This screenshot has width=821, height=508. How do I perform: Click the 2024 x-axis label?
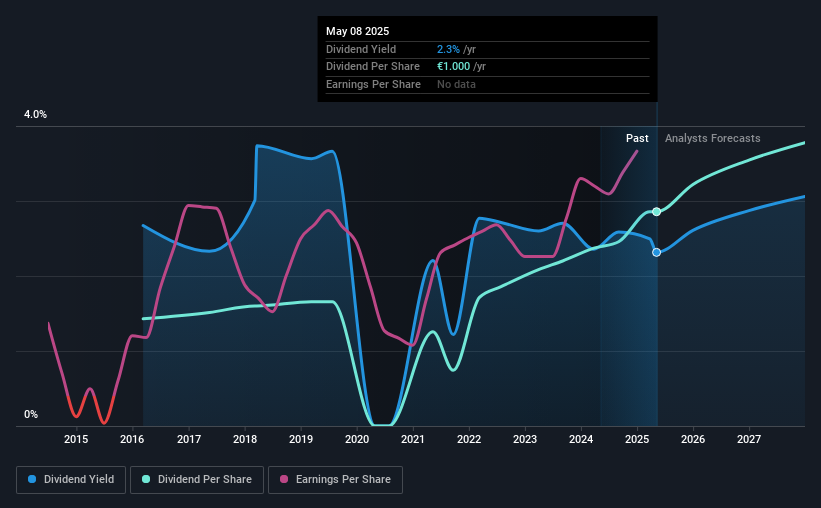[x=581, y=439]
